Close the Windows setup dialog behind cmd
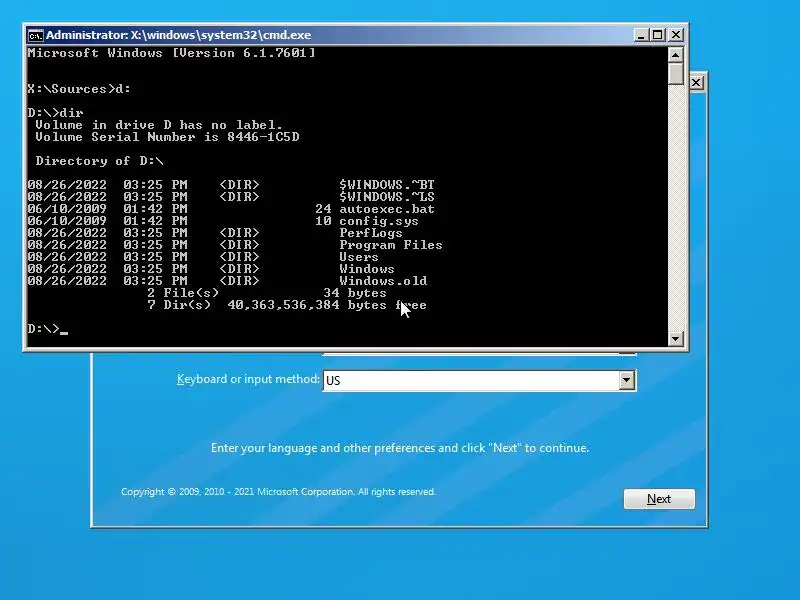 pos(696,83)
